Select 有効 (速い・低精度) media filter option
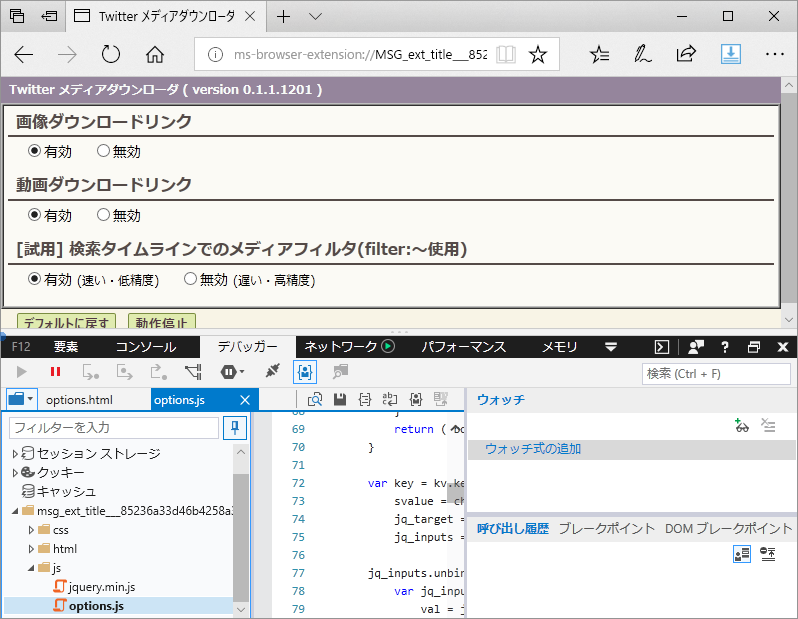798x619 pixels. 34,279
